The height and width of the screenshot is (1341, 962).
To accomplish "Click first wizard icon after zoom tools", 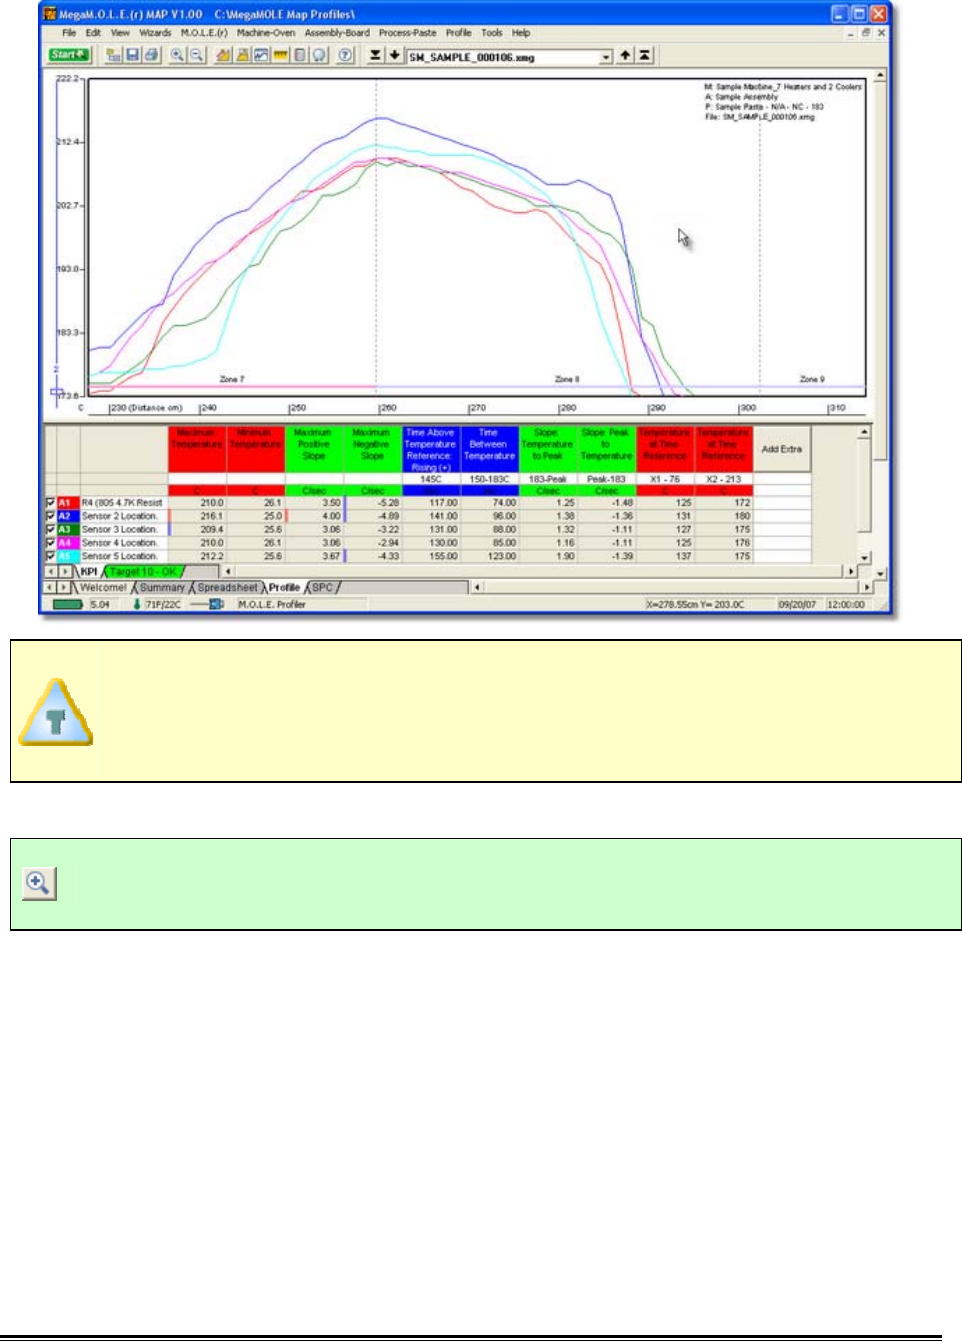I will (x=224, y=55).
